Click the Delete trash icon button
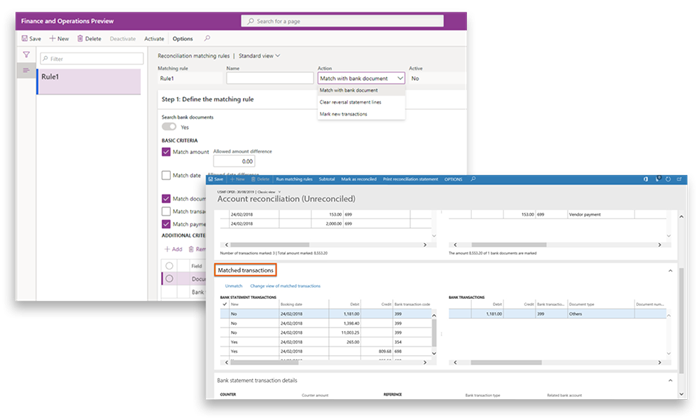This screenshot has height=420, width=700. [x=88, y=39]
